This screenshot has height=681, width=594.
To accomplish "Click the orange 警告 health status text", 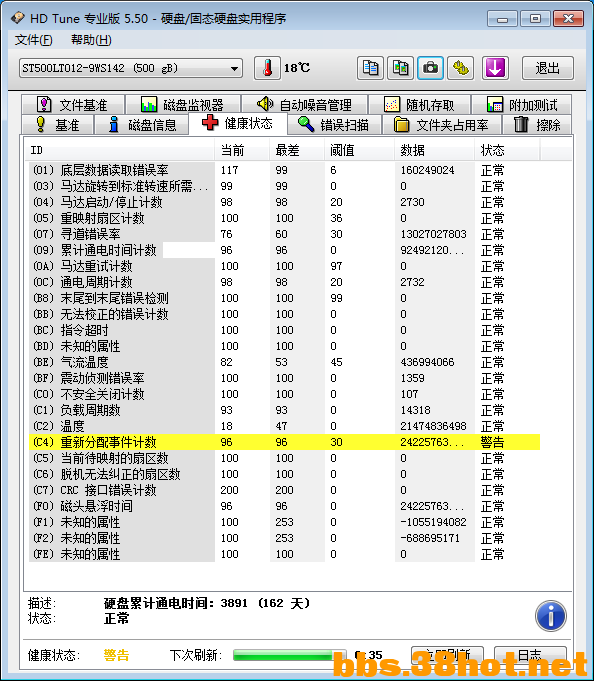I will [116, 655].
